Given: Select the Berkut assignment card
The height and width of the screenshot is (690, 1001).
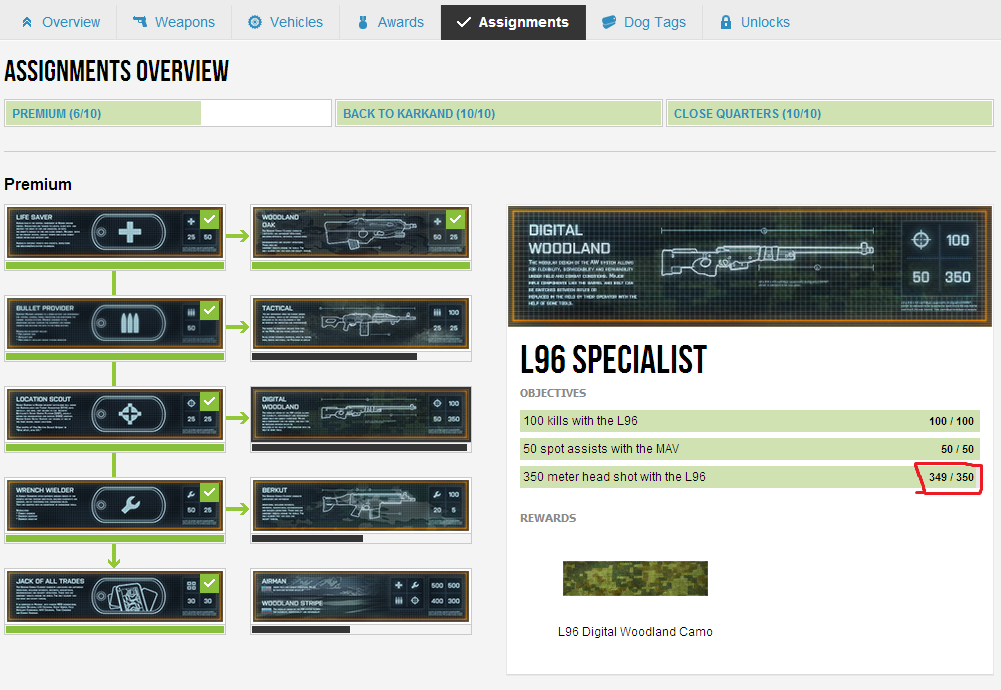Looking at the screenshot, I should tap(360, 506).
